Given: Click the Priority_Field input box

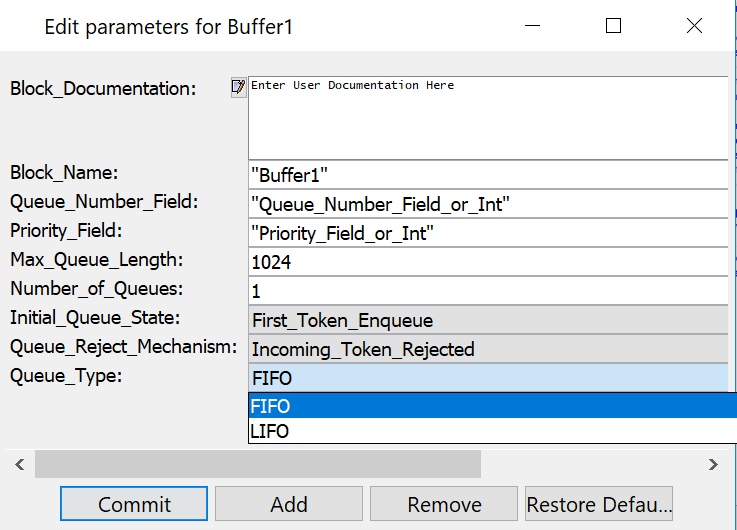Looking at the screenshot, I should [487, 233].
